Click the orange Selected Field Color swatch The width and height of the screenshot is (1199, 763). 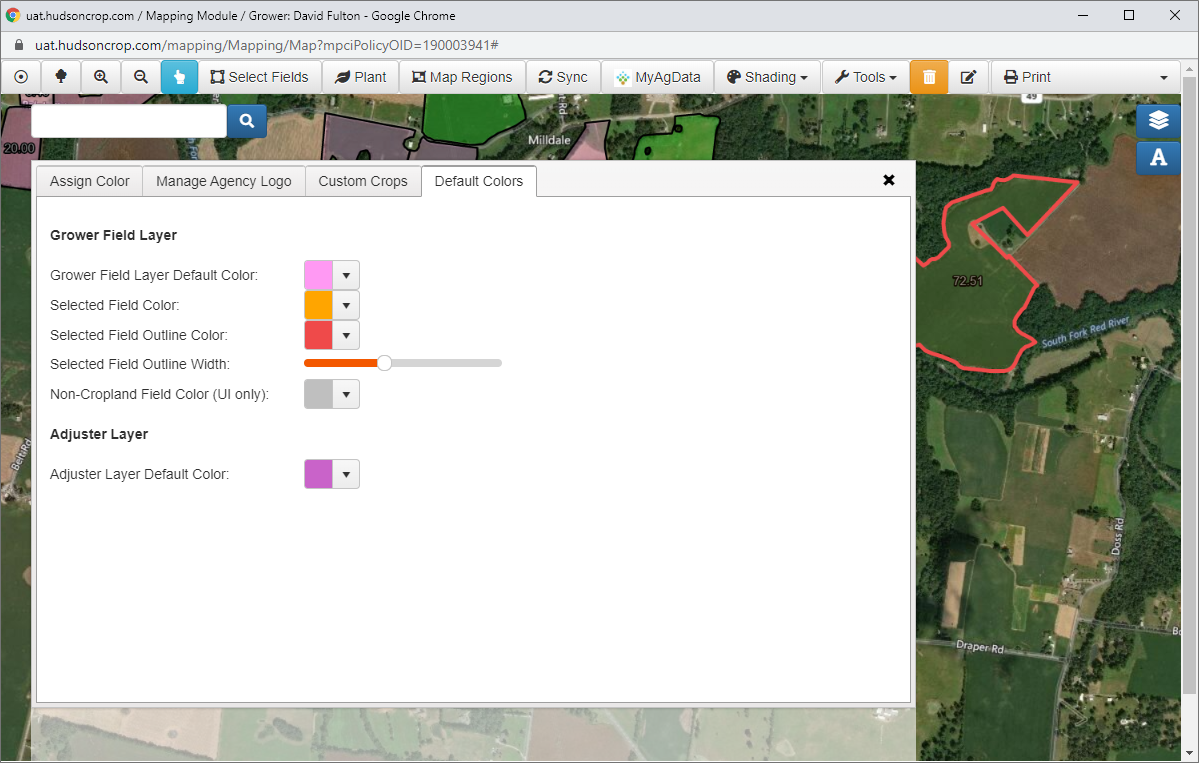click(x=319, y=305)
